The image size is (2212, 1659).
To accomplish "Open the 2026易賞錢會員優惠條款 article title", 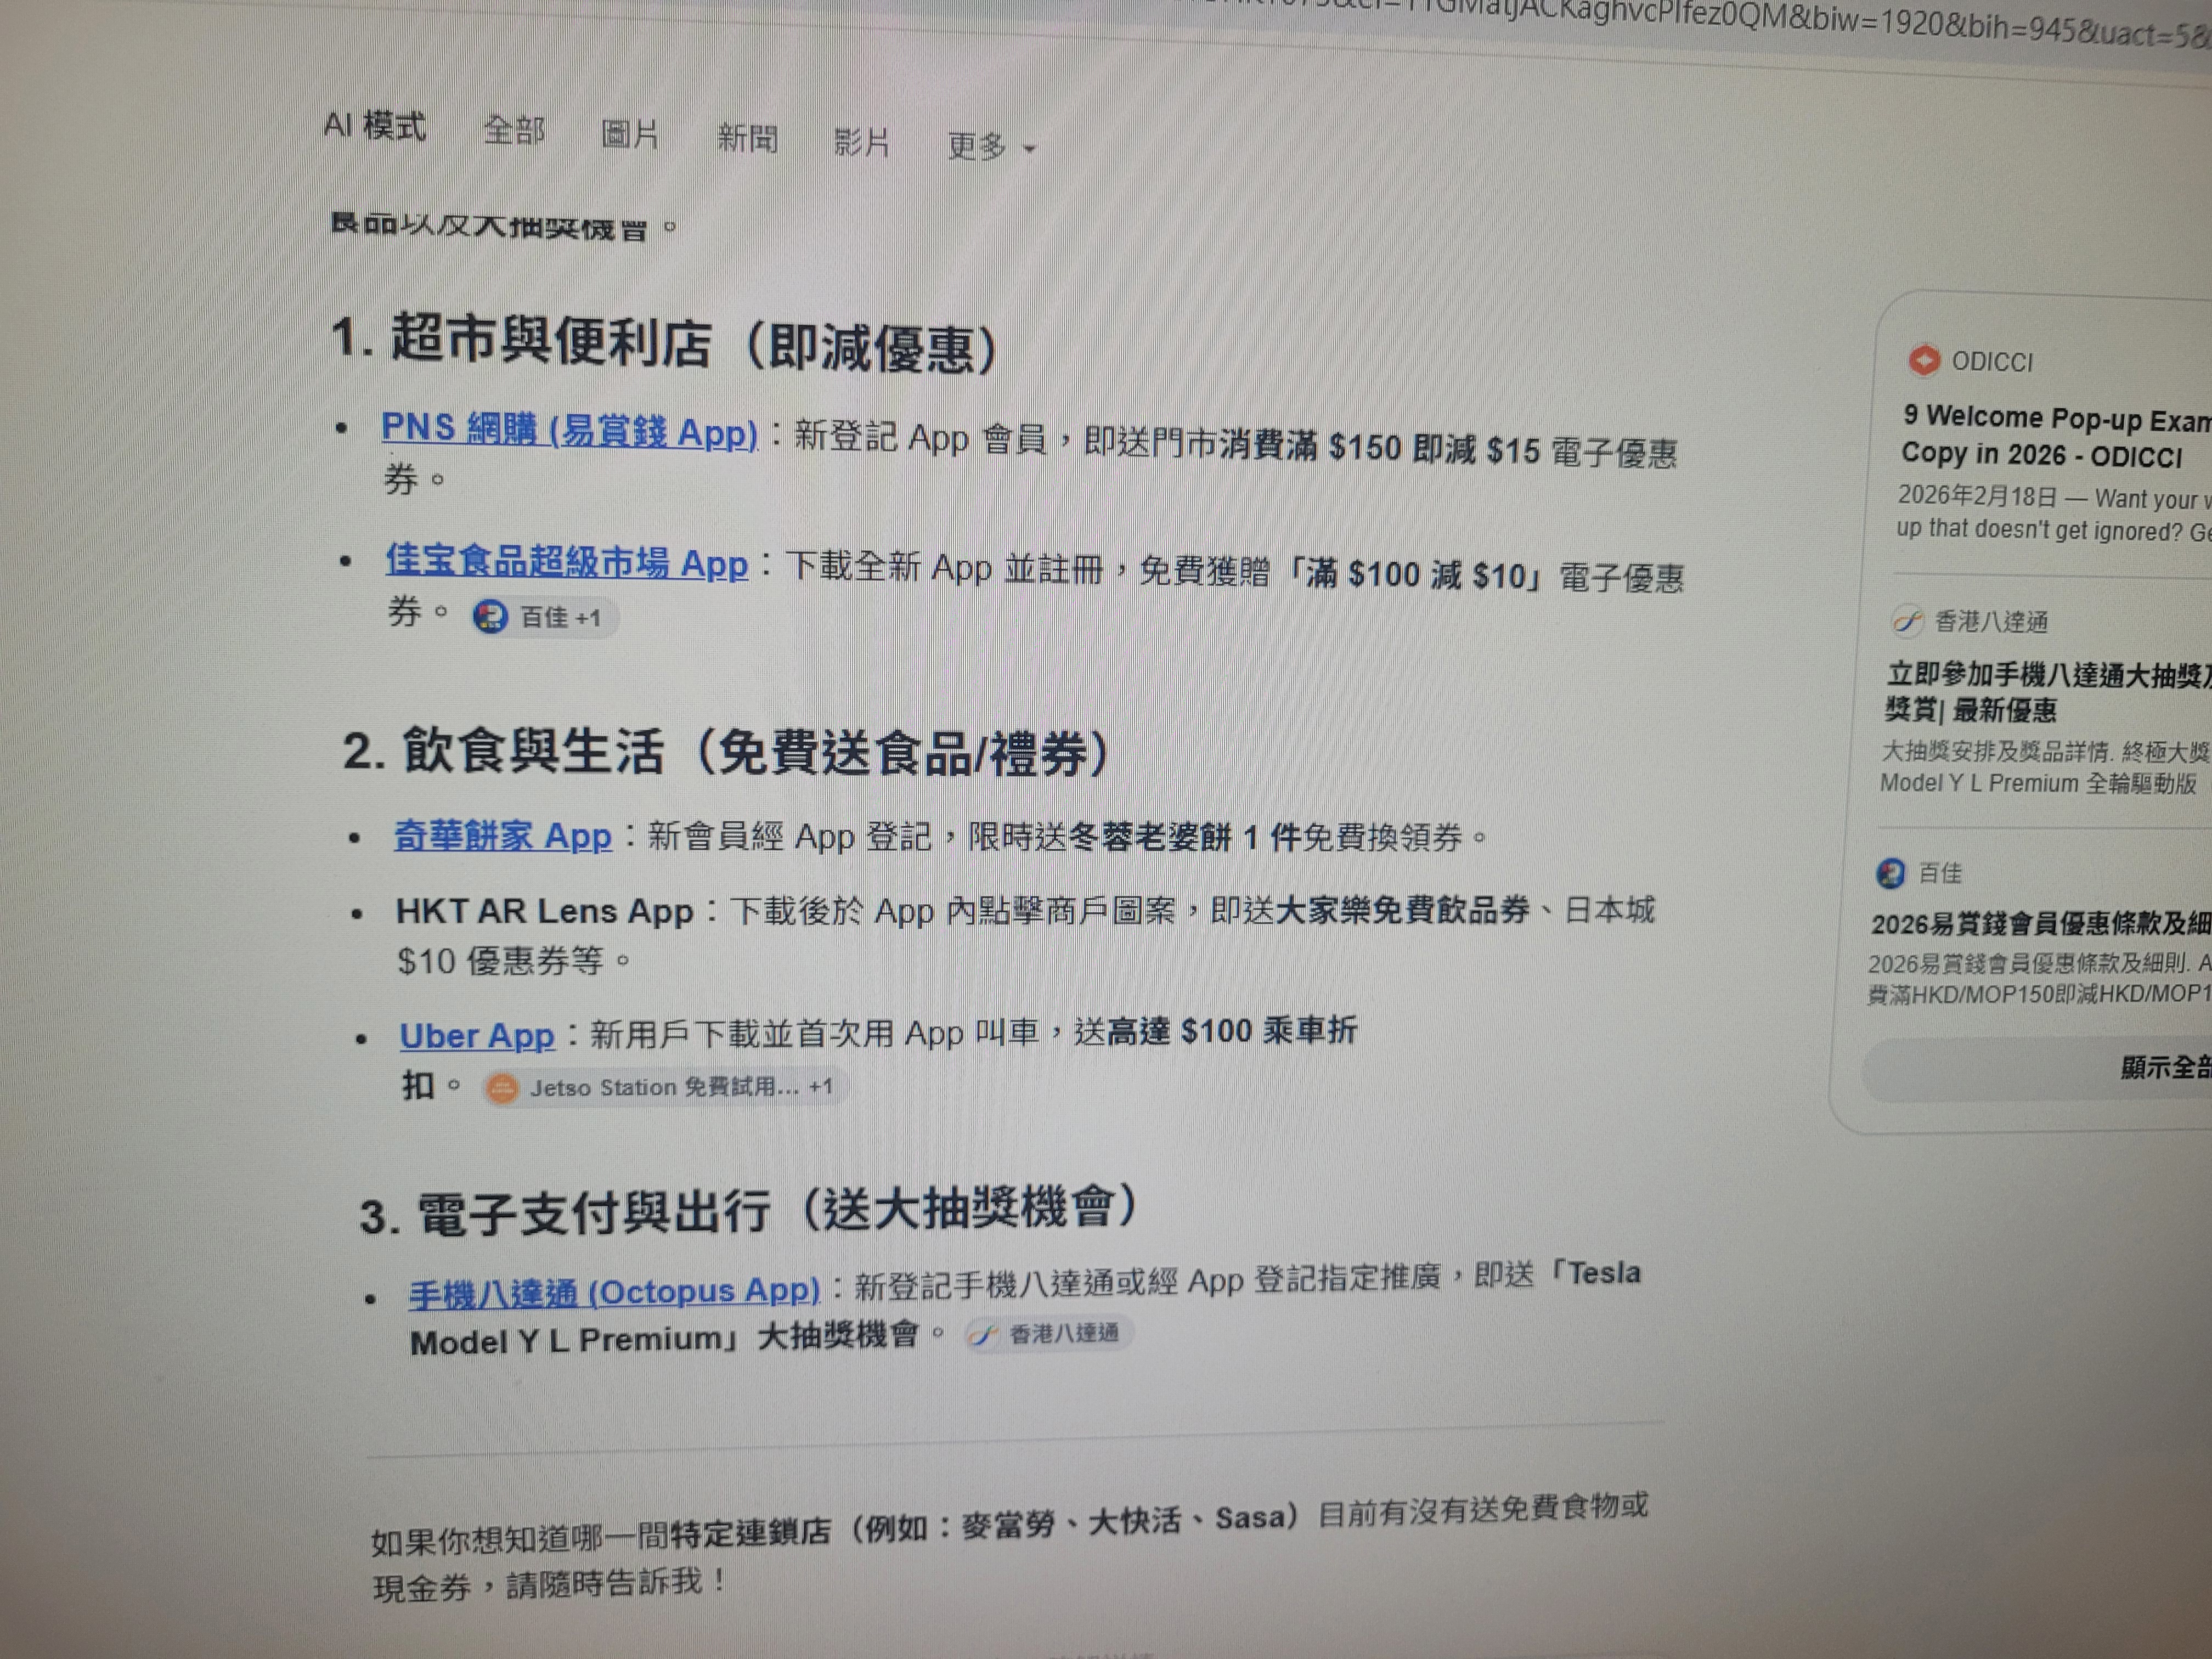I will (2040, 924).
